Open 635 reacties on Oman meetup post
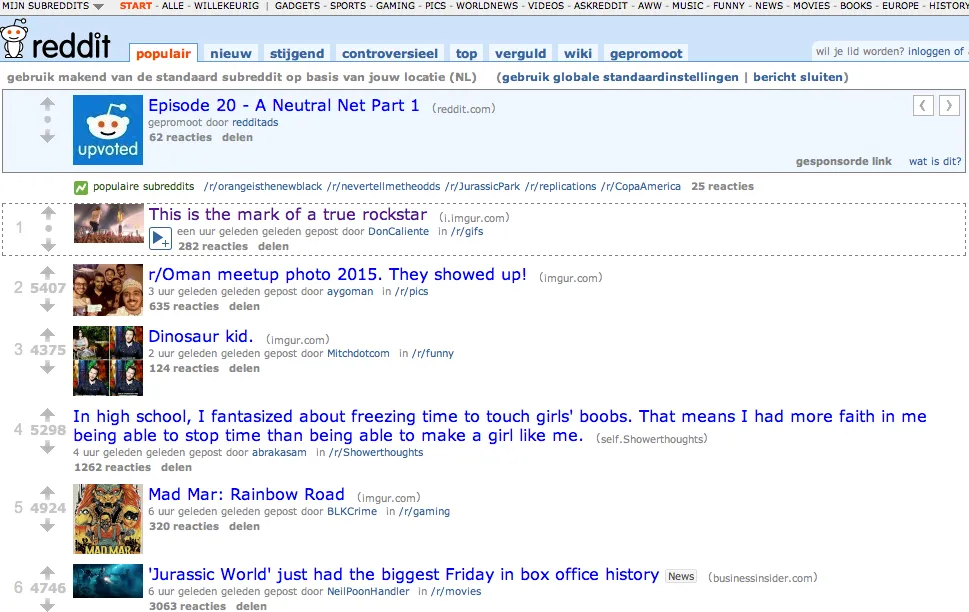The width and height of the screenshot is (969, 612). pyautogui.click(x=184, y=307)
